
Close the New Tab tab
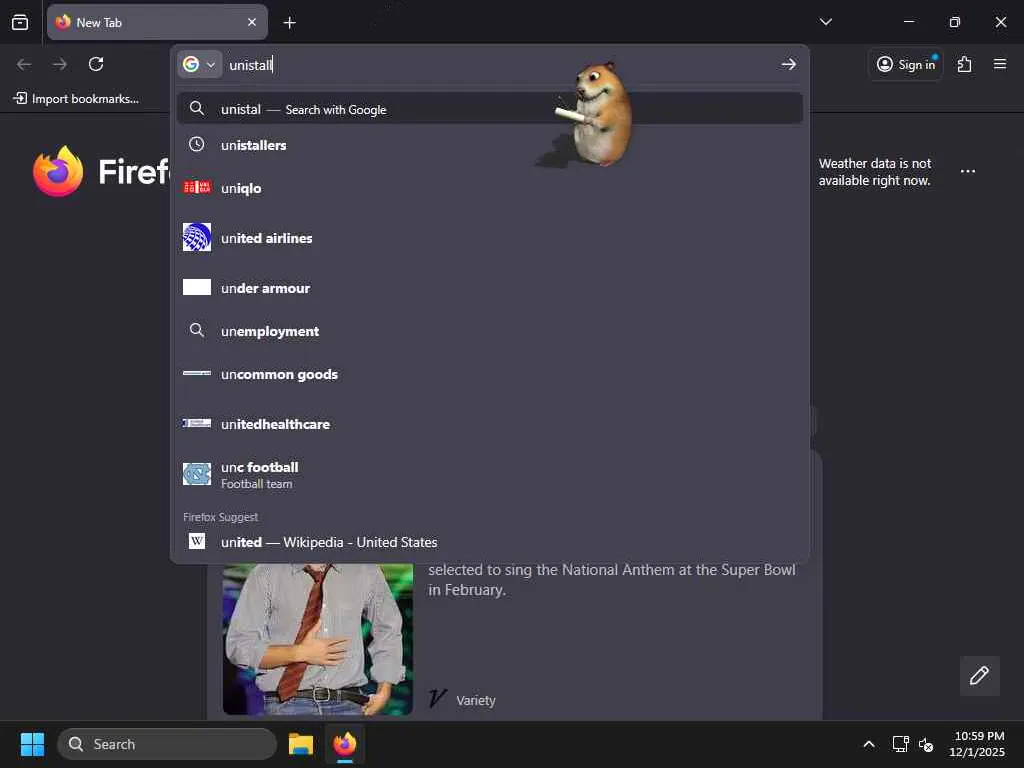pyautogui.click(x=251, y=22)
